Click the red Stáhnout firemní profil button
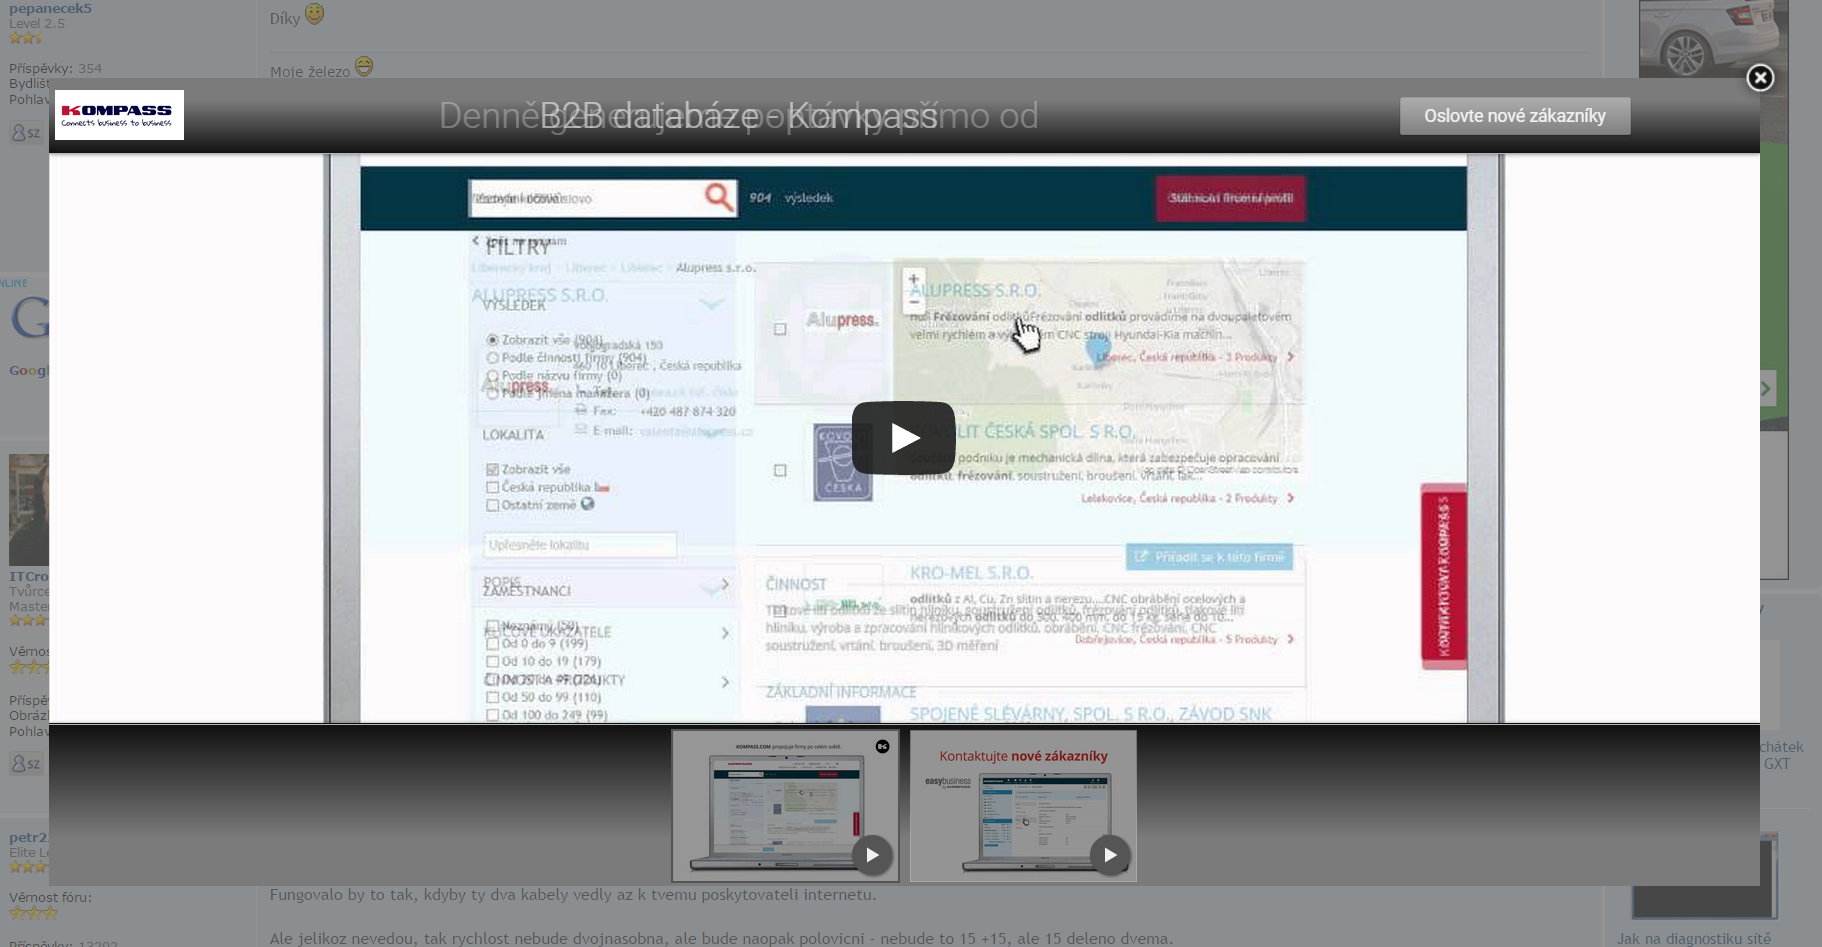This screenshot has width=1822, height=947. 1231,198
